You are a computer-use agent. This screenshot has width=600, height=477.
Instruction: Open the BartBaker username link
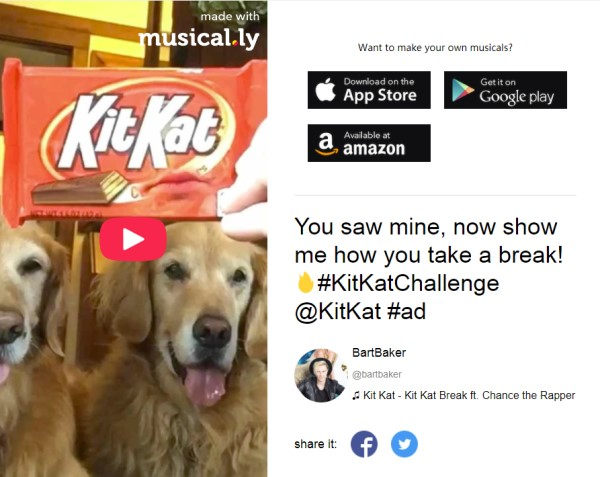[x=379, y=352]
